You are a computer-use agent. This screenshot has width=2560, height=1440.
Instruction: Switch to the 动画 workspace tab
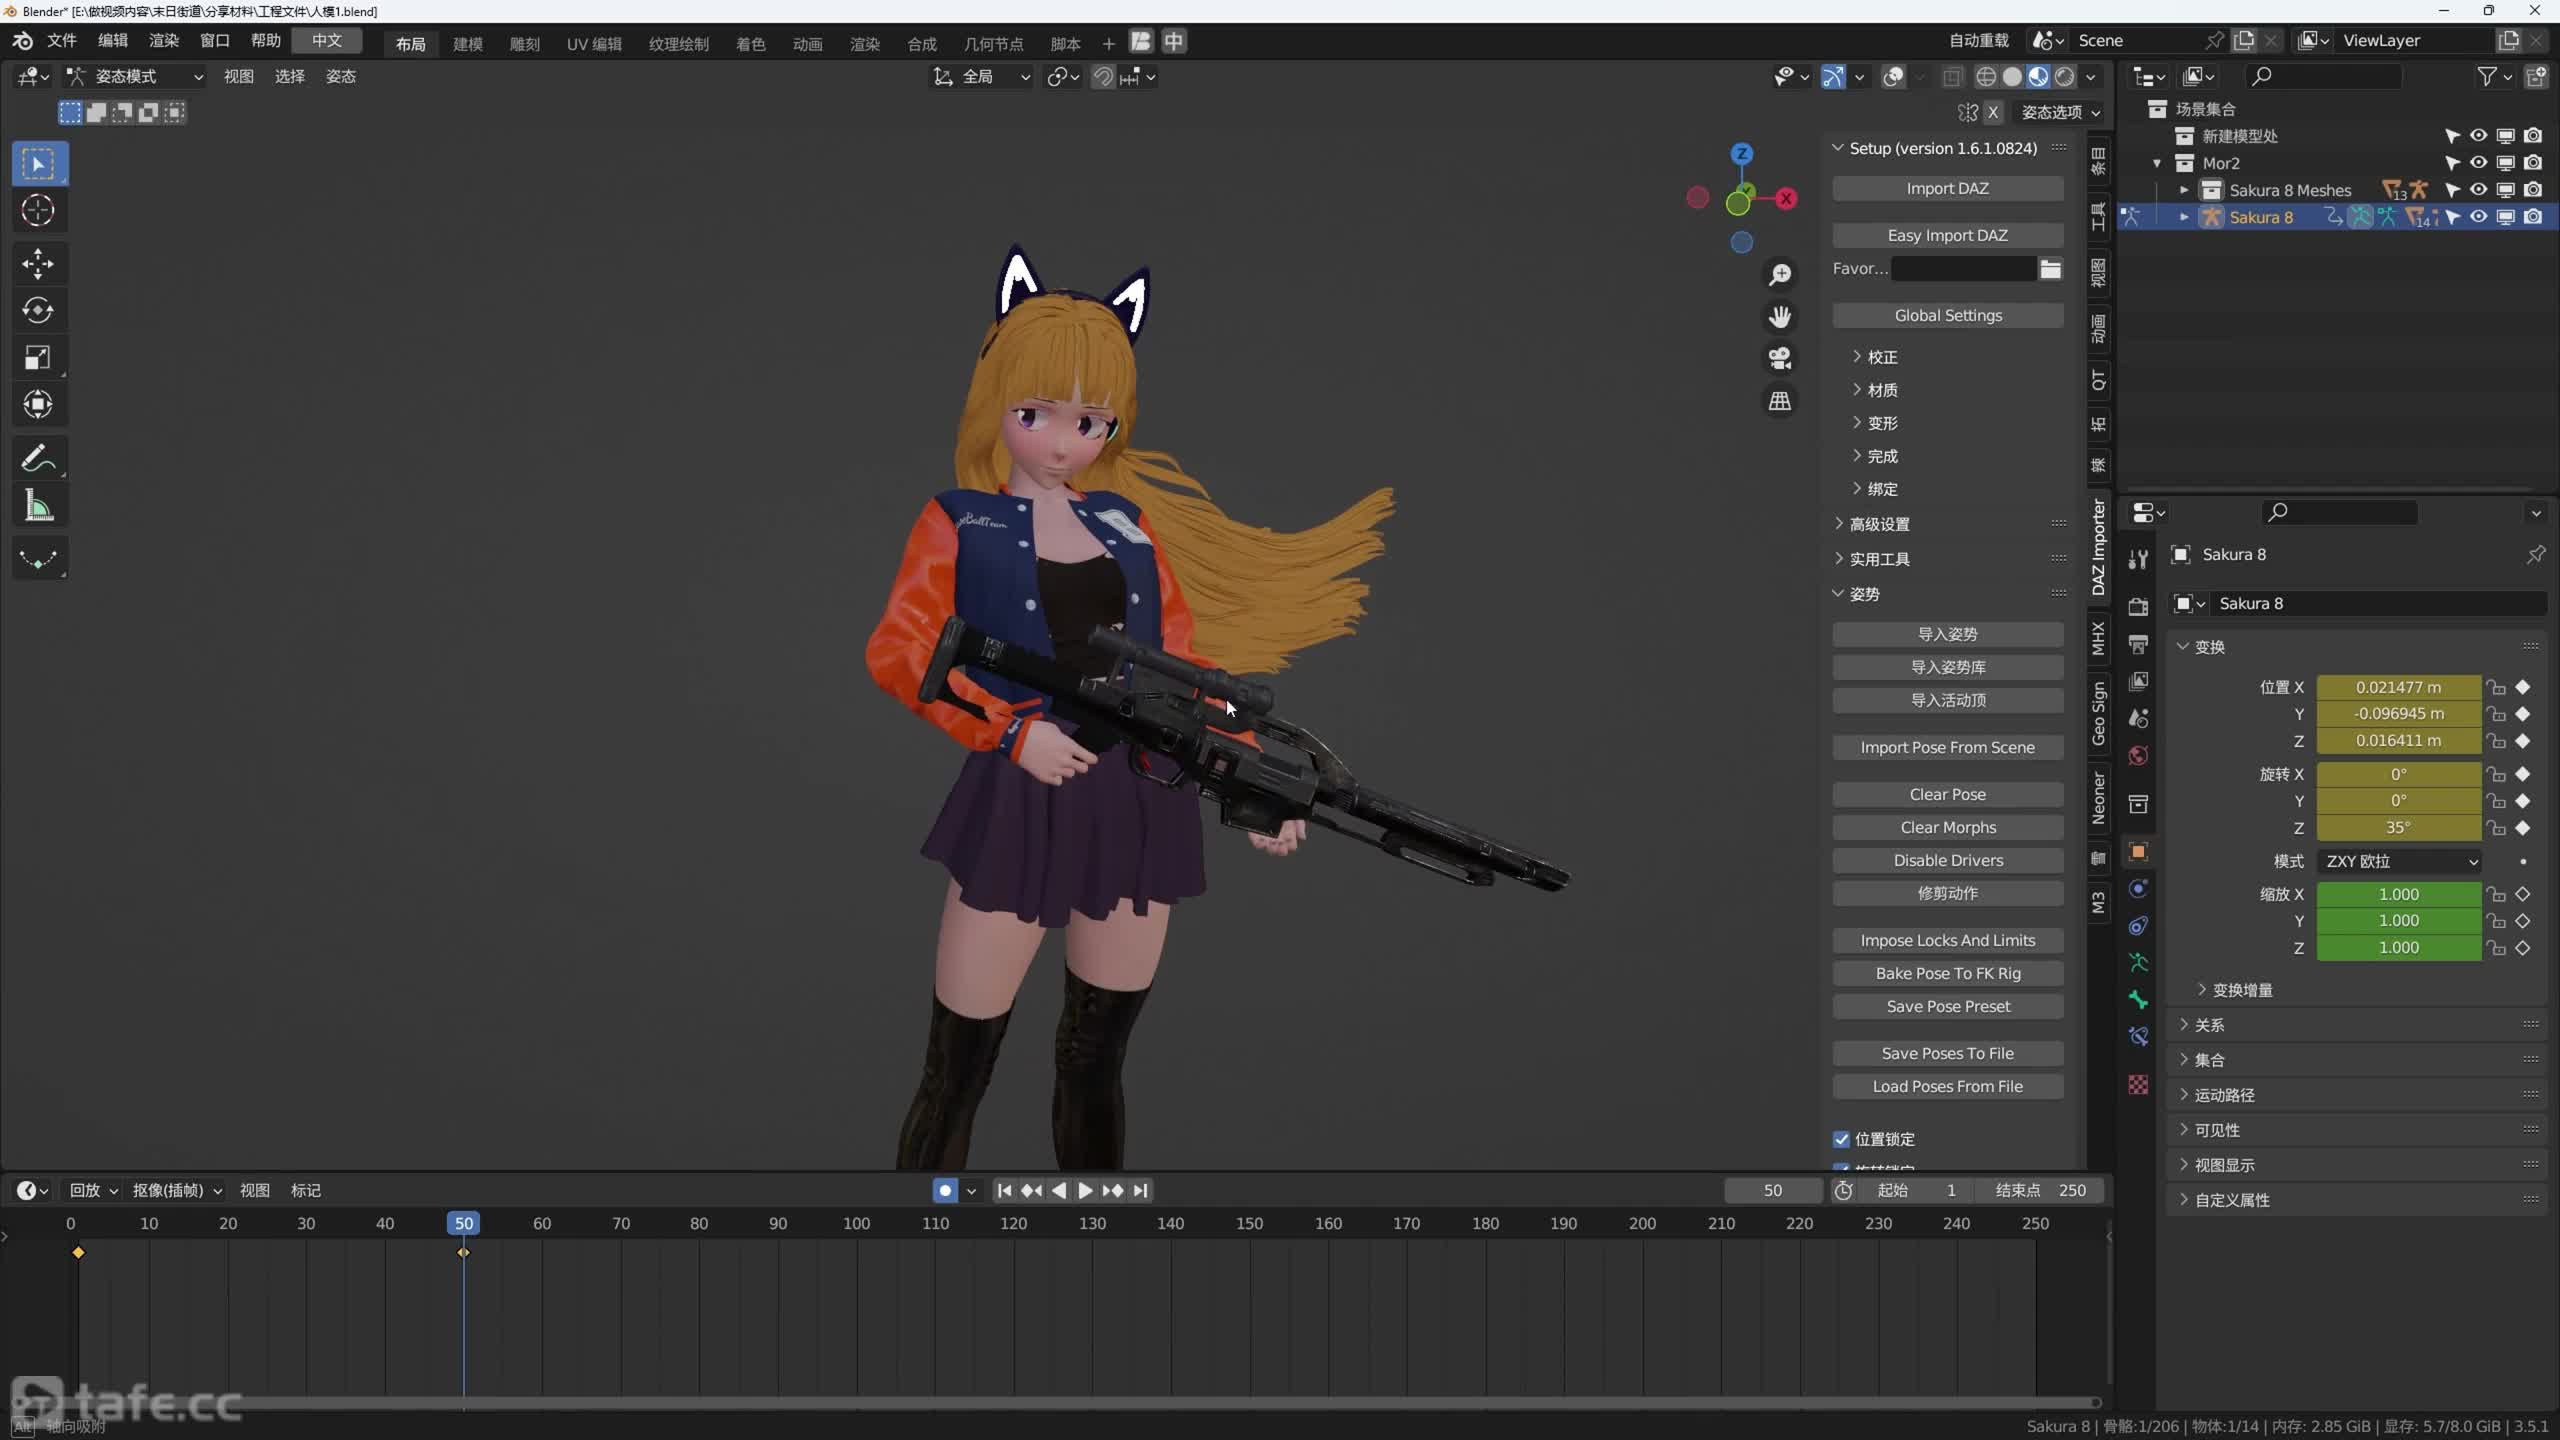click(808, 43)
